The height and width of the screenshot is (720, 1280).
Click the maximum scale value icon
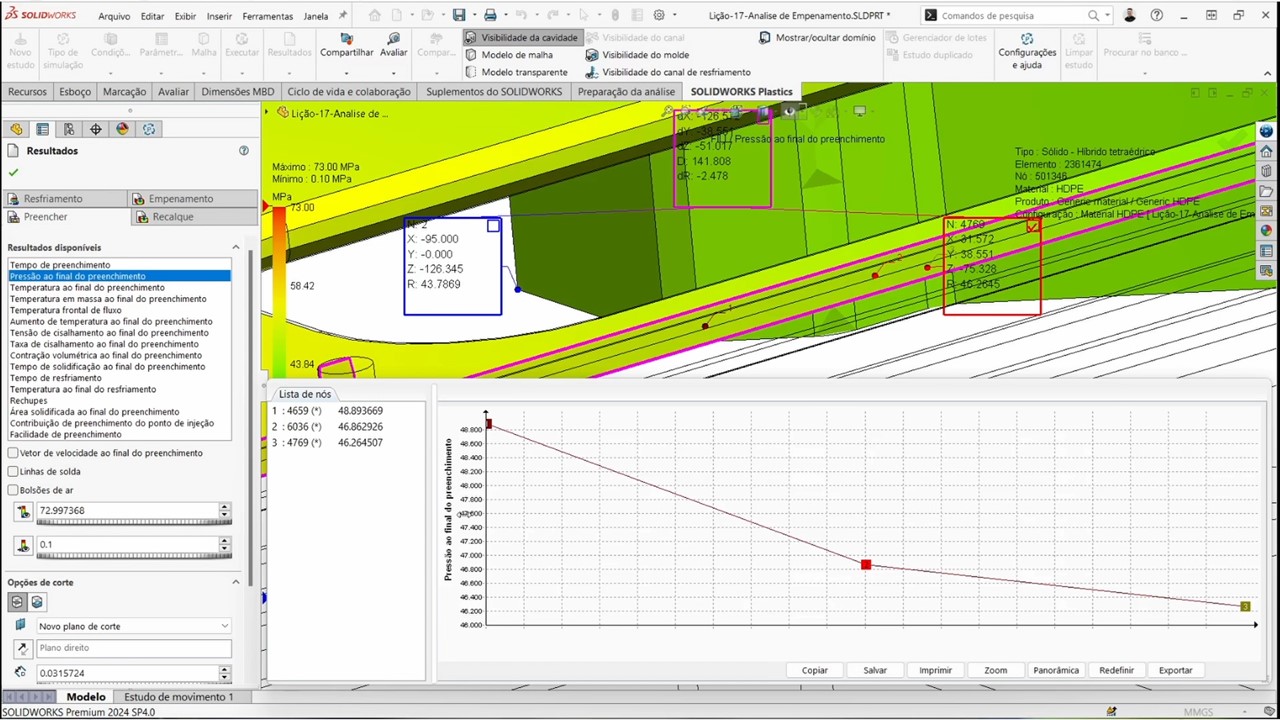[24, 512]
